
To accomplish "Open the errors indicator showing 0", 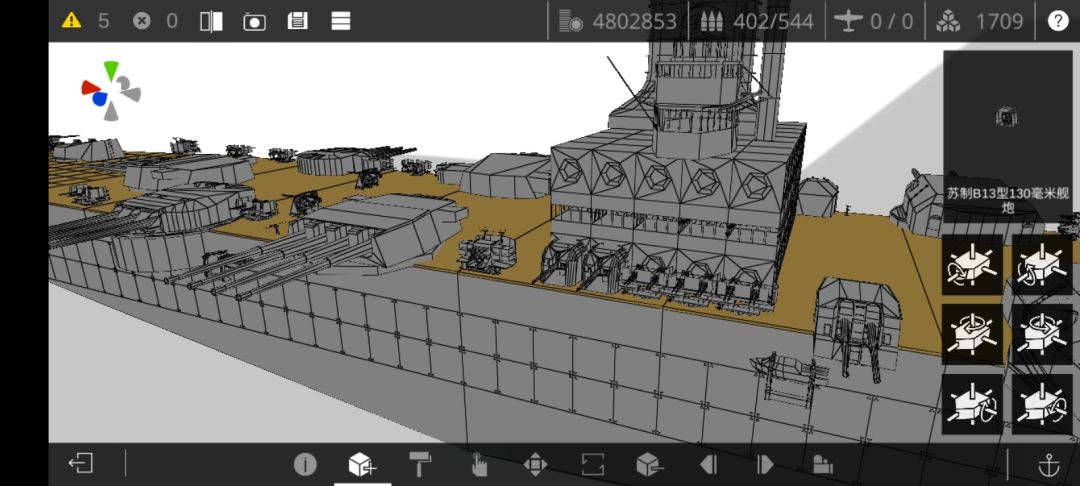I will pos(155,21).
